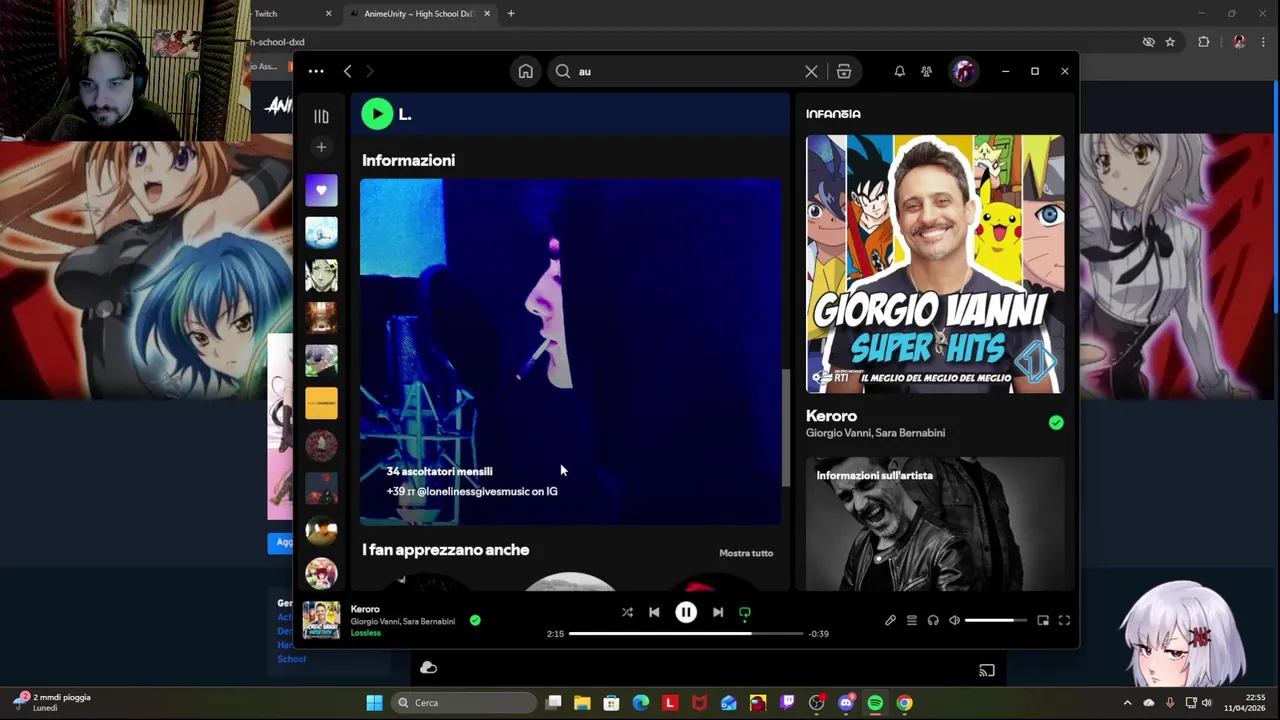
Task: Skip to next track
Action: click(718, 612)
